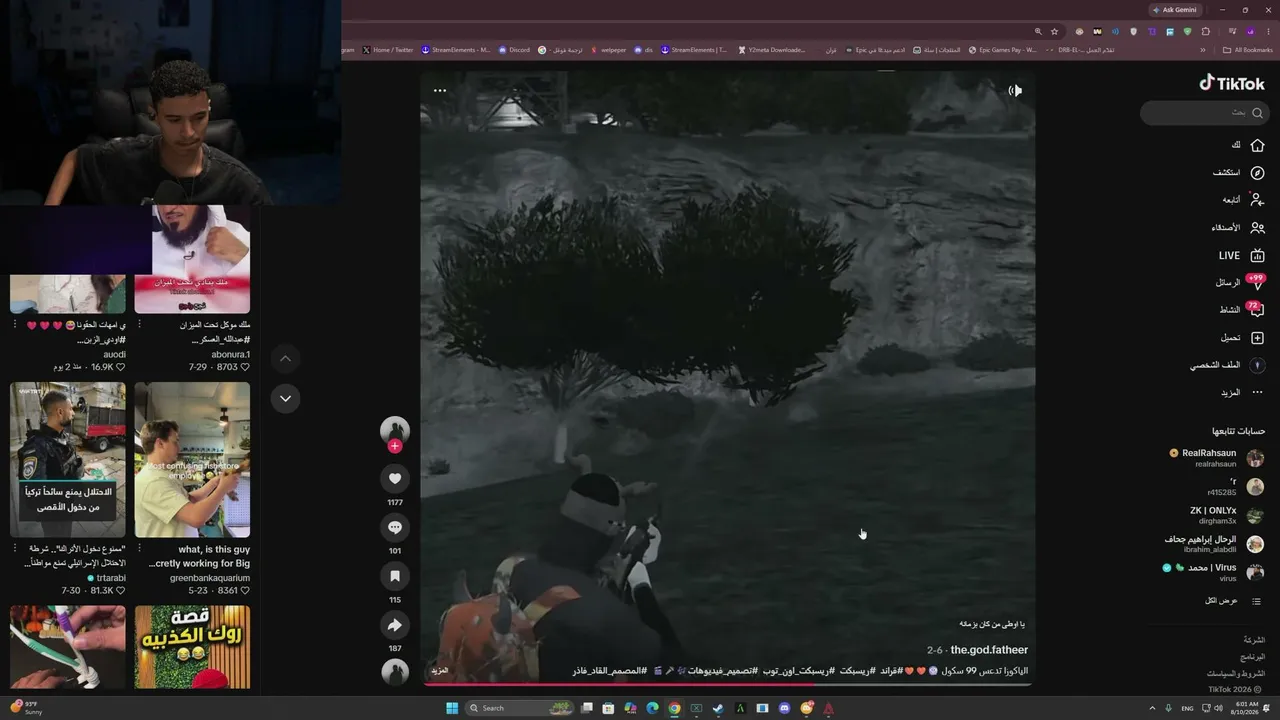Open the welpeper bookmark
The width and height of the screenshot is (1280, 720).
(x=608, y=50)
